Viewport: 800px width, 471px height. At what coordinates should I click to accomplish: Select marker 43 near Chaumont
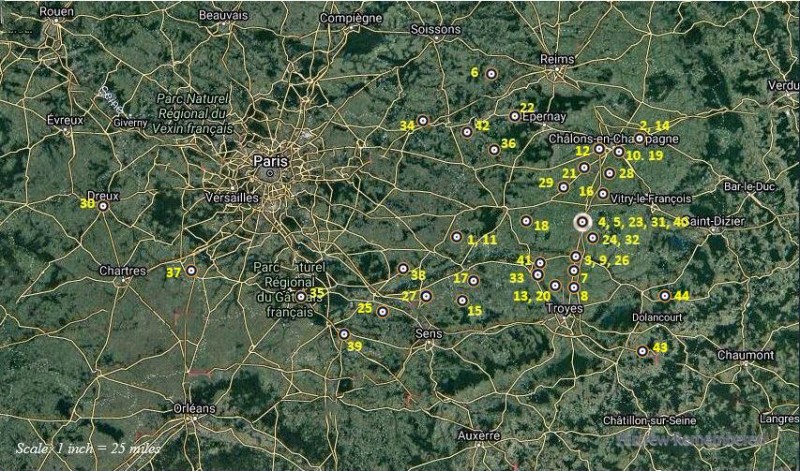tap(642, 350)
